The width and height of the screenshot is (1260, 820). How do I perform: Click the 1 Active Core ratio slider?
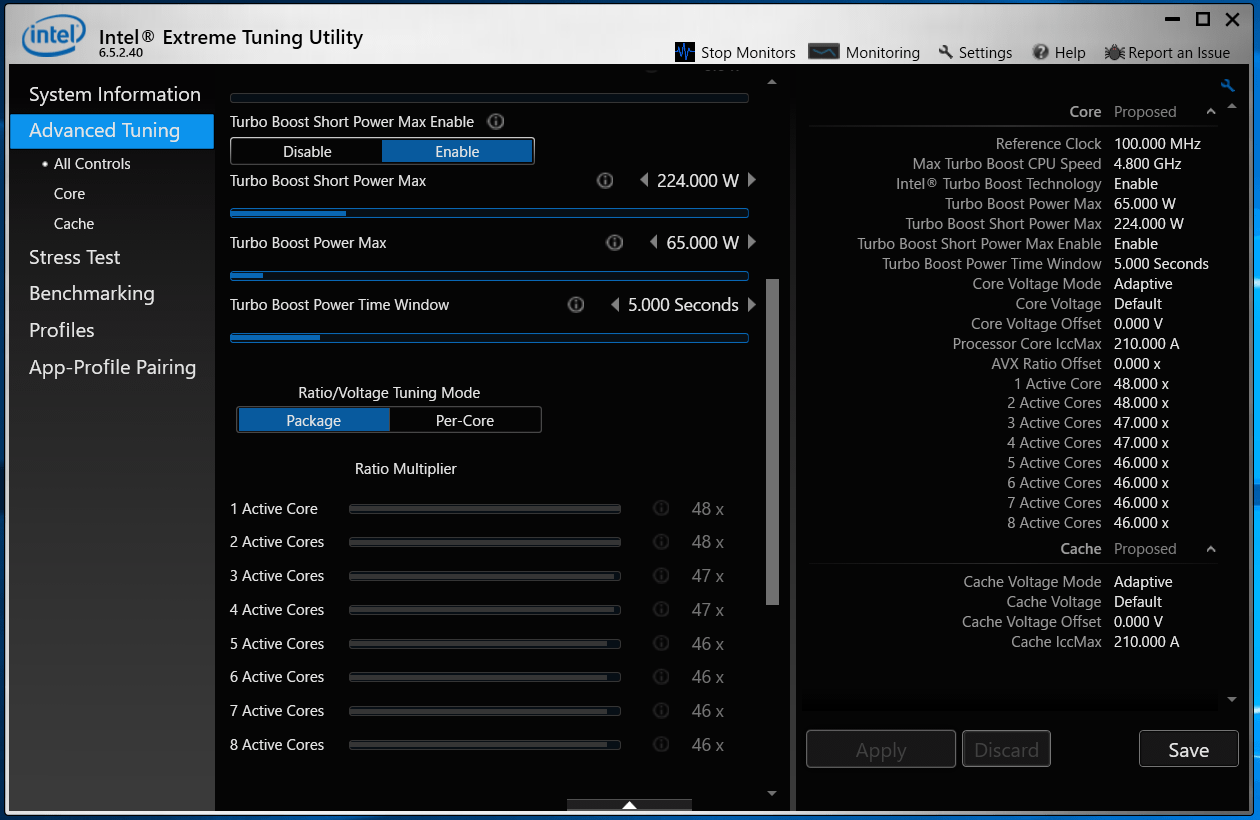(485, 509)
